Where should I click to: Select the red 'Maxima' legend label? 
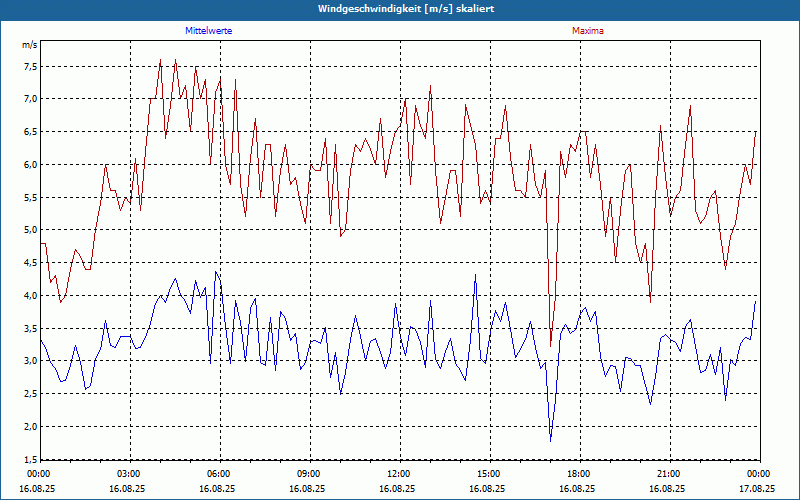588,31
